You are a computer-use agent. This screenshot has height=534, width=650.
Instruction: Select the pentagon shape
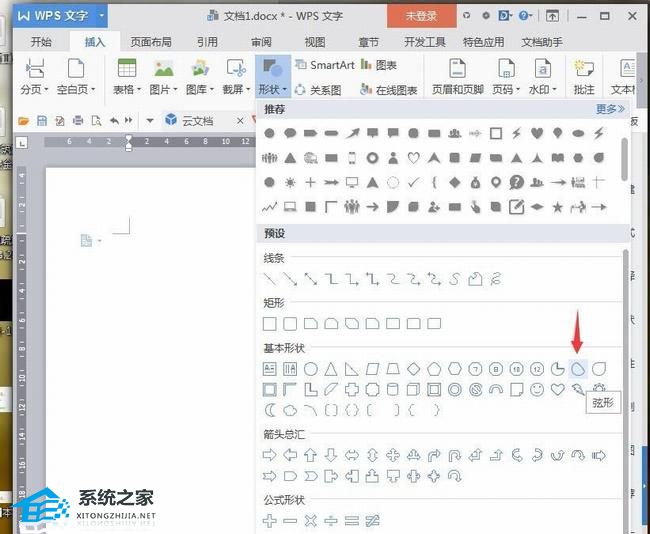434,369
